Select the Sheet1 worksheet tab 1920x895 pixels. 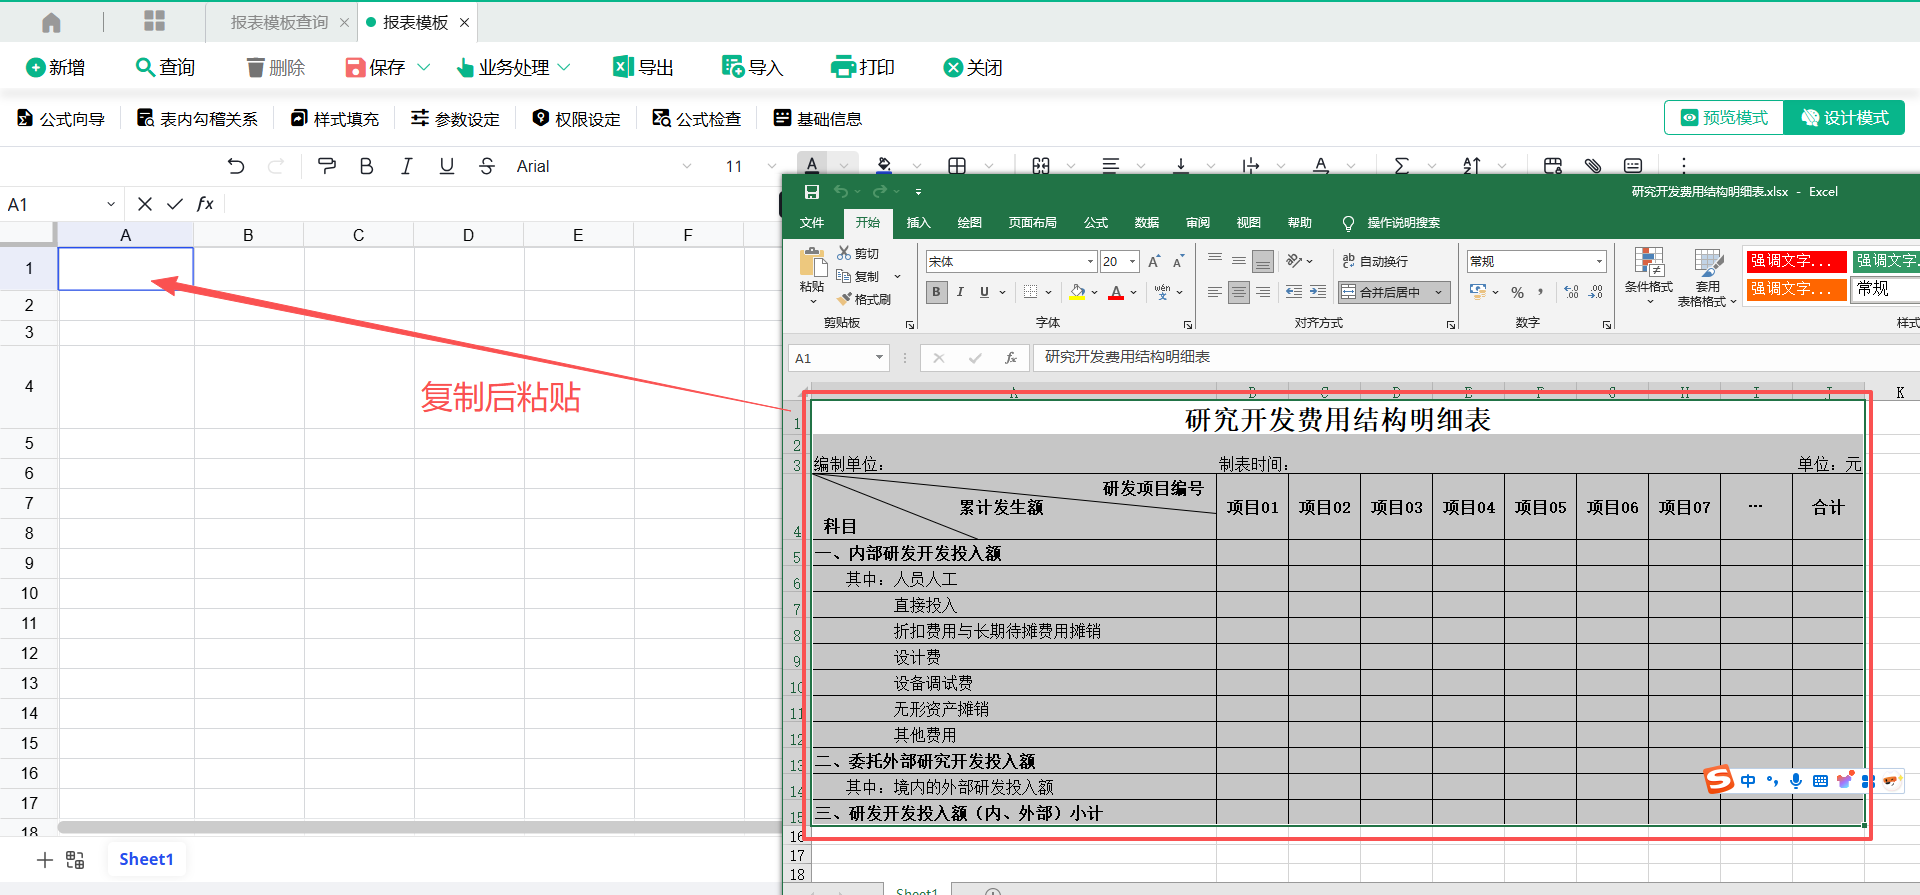coord(146,859)
